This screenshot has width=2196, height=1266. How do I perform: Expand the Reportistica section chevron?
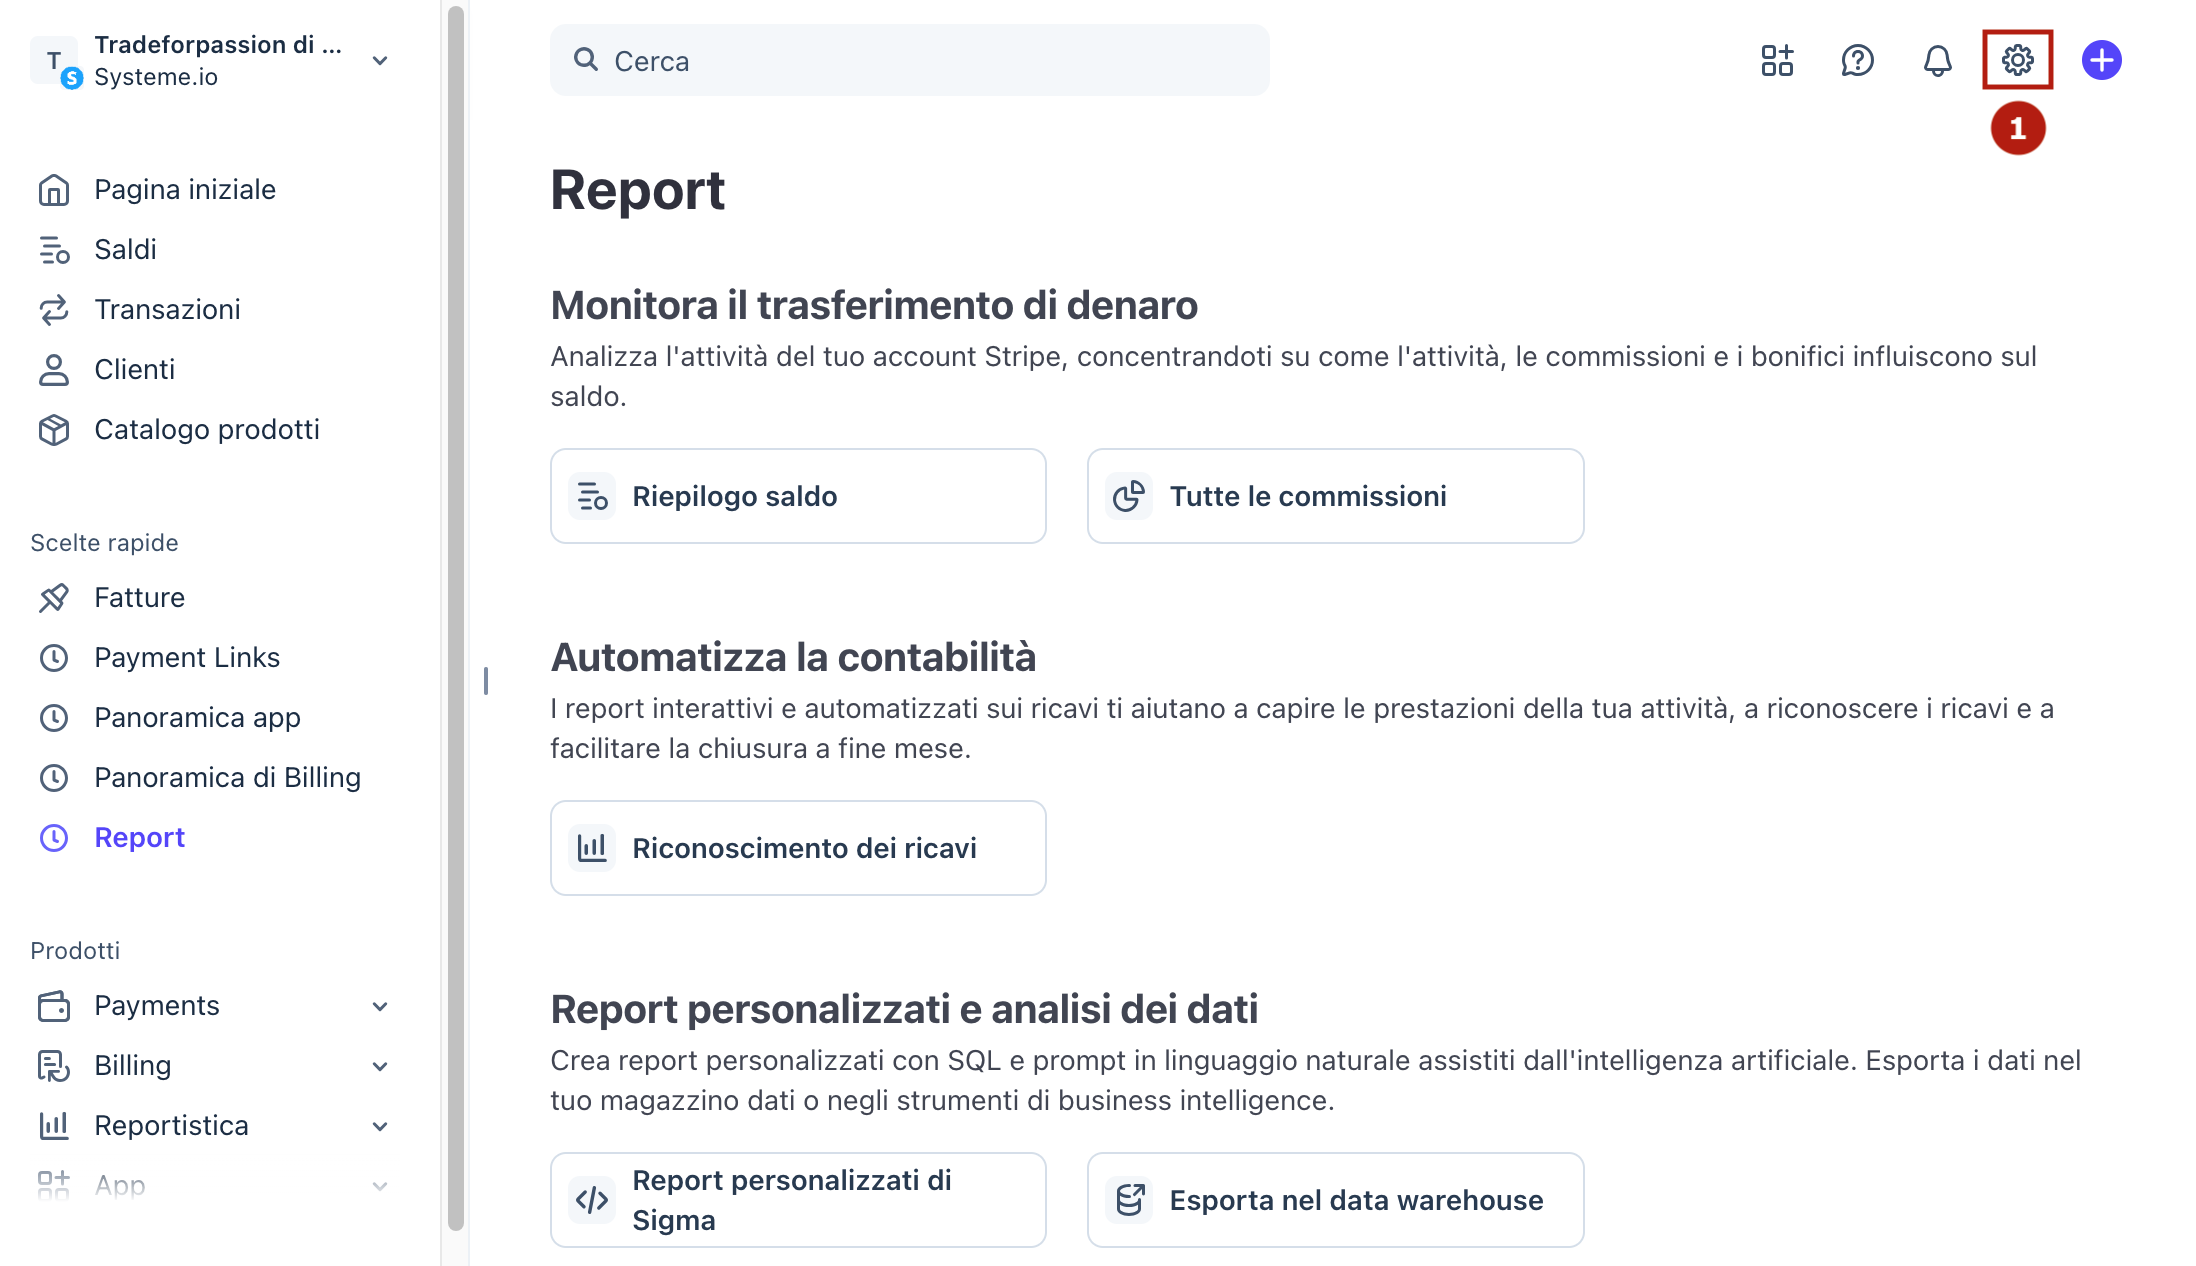[380, 1126]
